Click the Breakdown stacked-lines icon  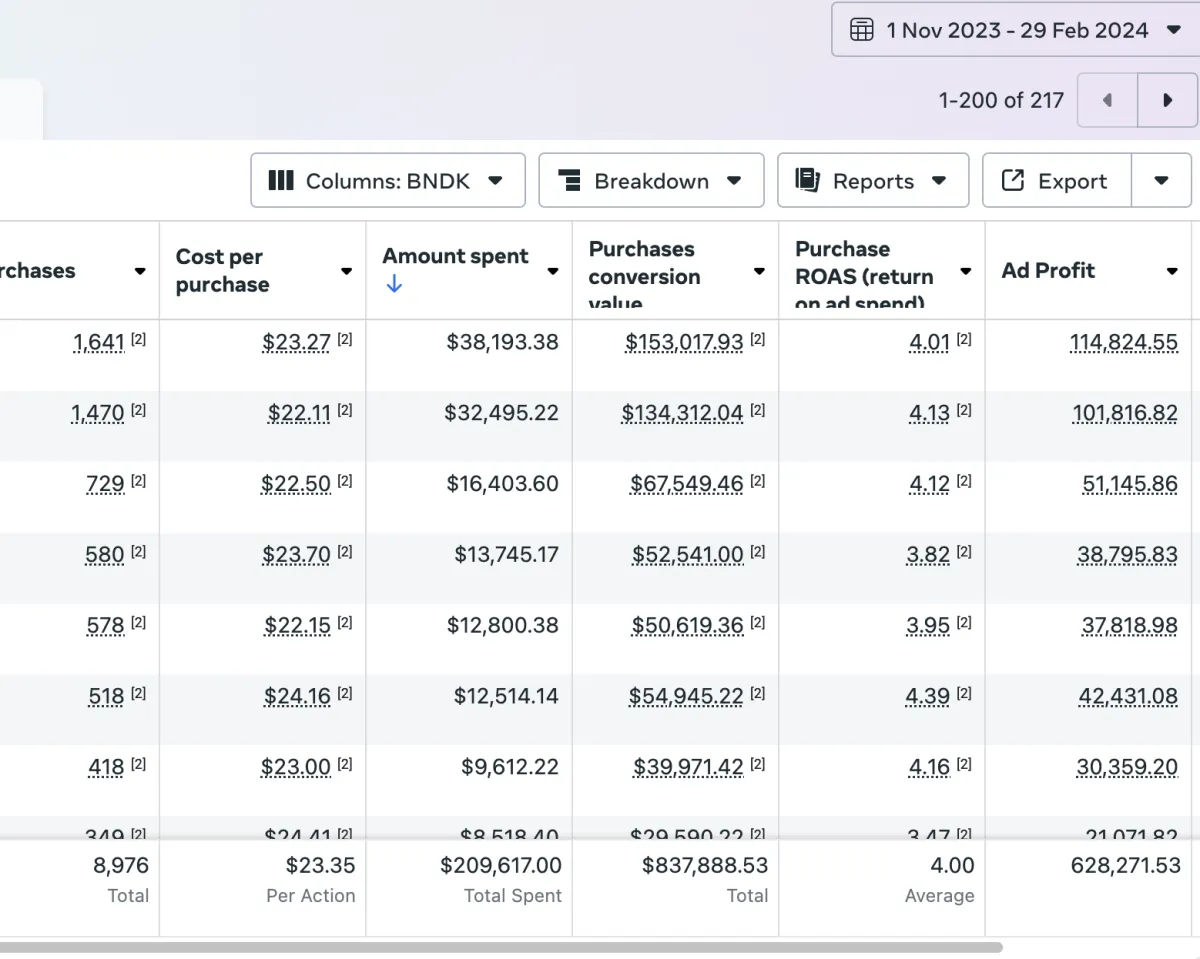[x=570, y=181]
